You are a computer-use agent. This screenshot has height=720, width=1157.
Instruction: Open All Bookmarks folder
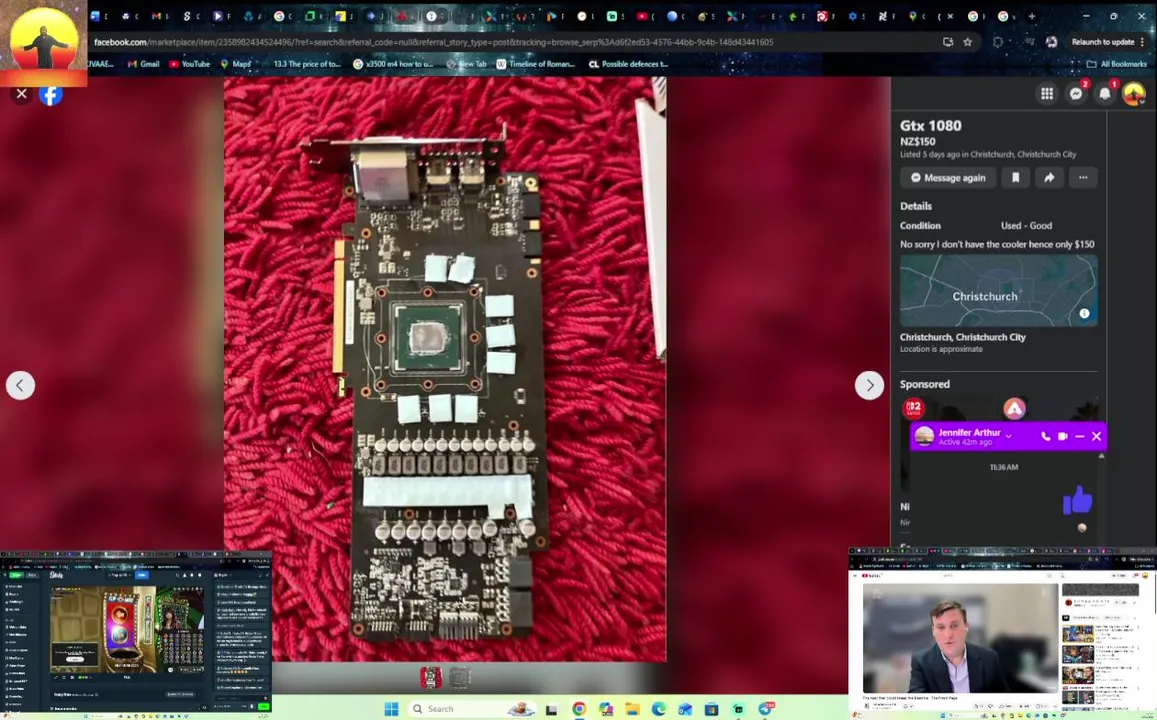click(x=1116, y=64)
